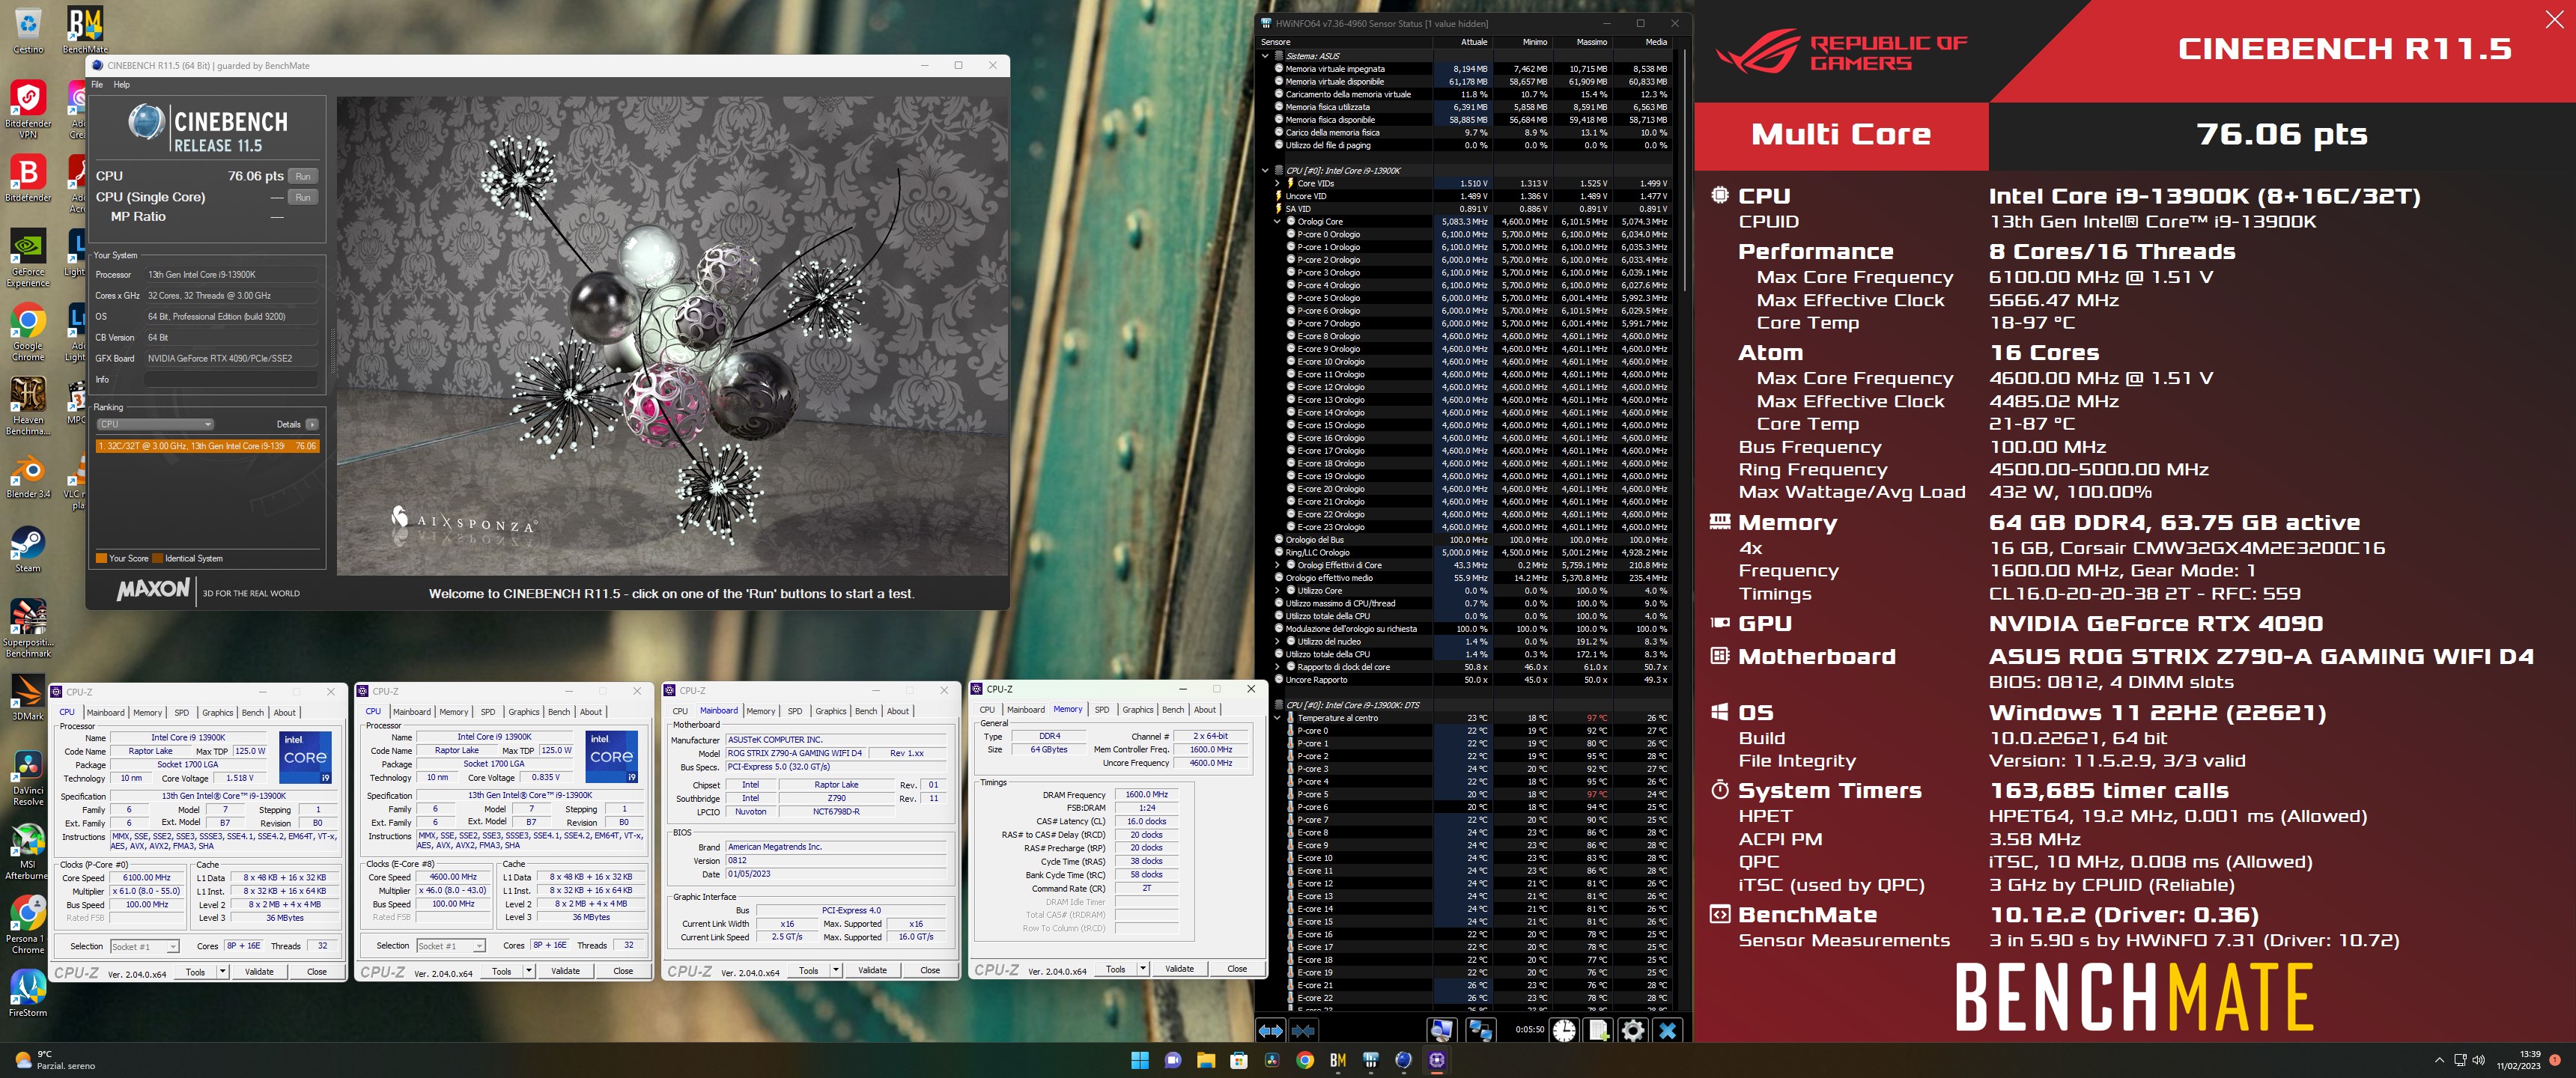Click Validate in first CPU-Z window
This screenshot has width=2576, height=1078.
click(259, 971)
